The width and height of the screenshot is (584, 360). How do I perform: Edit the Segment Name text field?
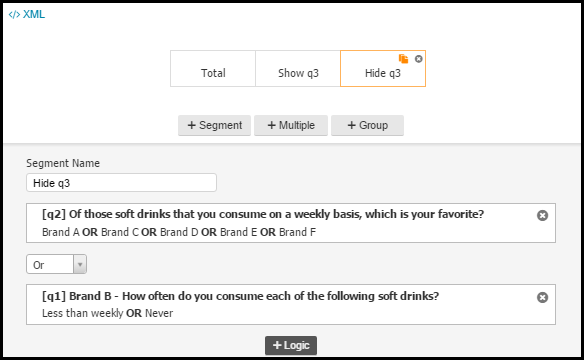(121, 183)
